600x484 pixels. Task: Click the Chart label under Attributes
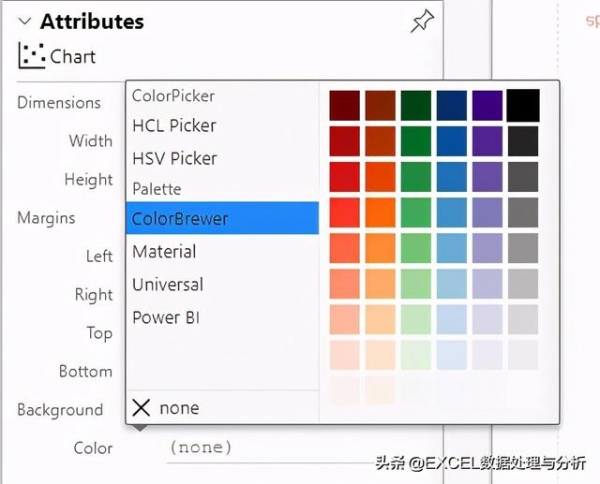(73, 56)
